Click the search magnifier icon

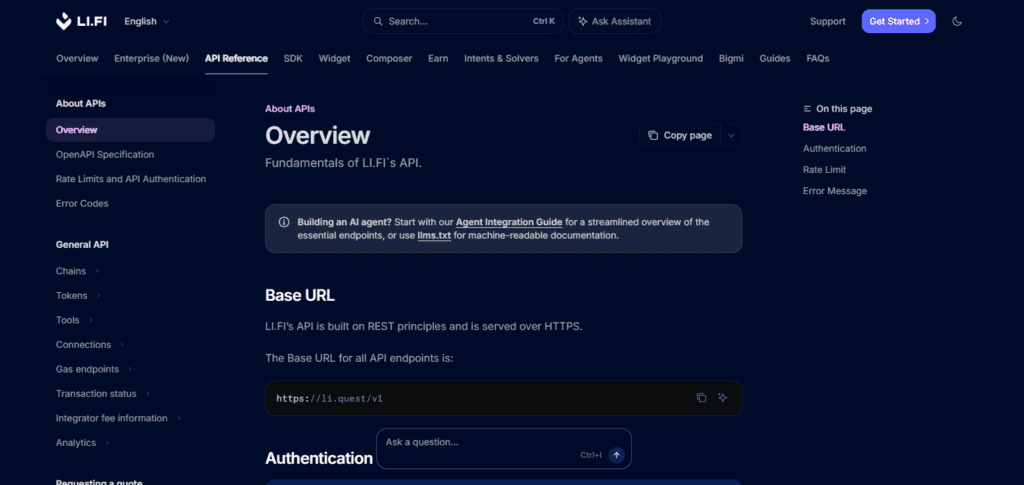click(x=377, y=21)
